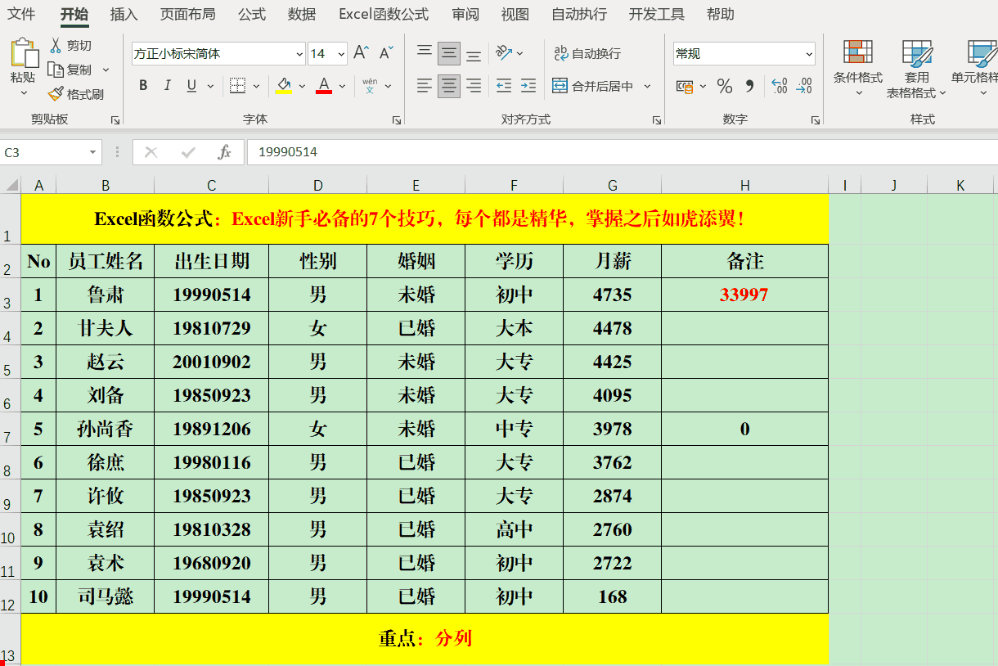Click the Insert Function fx icon

pyautogui.click(x=225, y=152)
